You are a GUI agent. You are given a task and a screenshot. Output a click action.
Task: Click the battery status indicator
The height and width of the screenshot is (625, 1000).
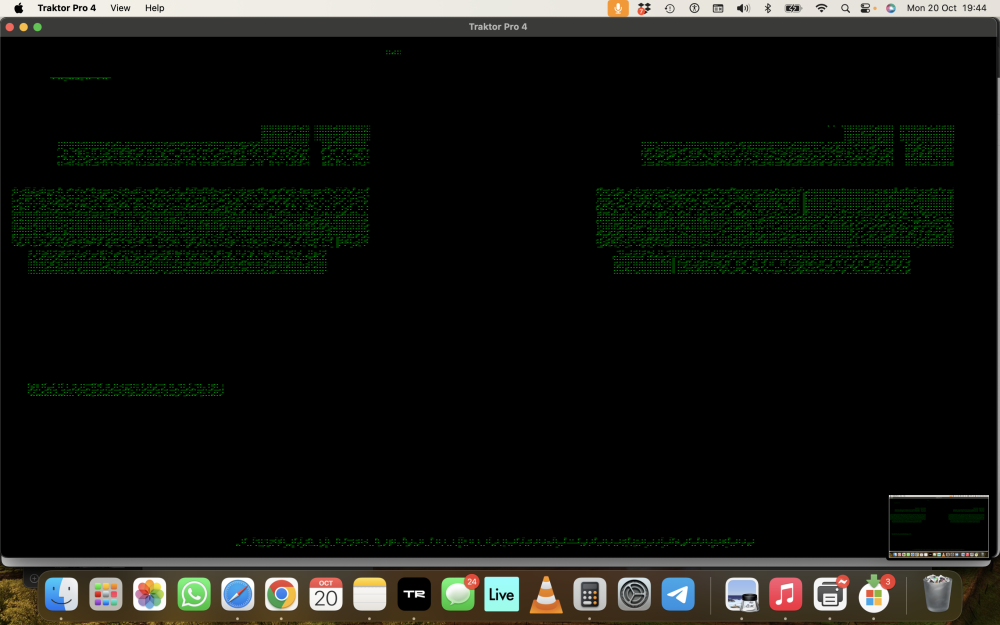(792, 8)
